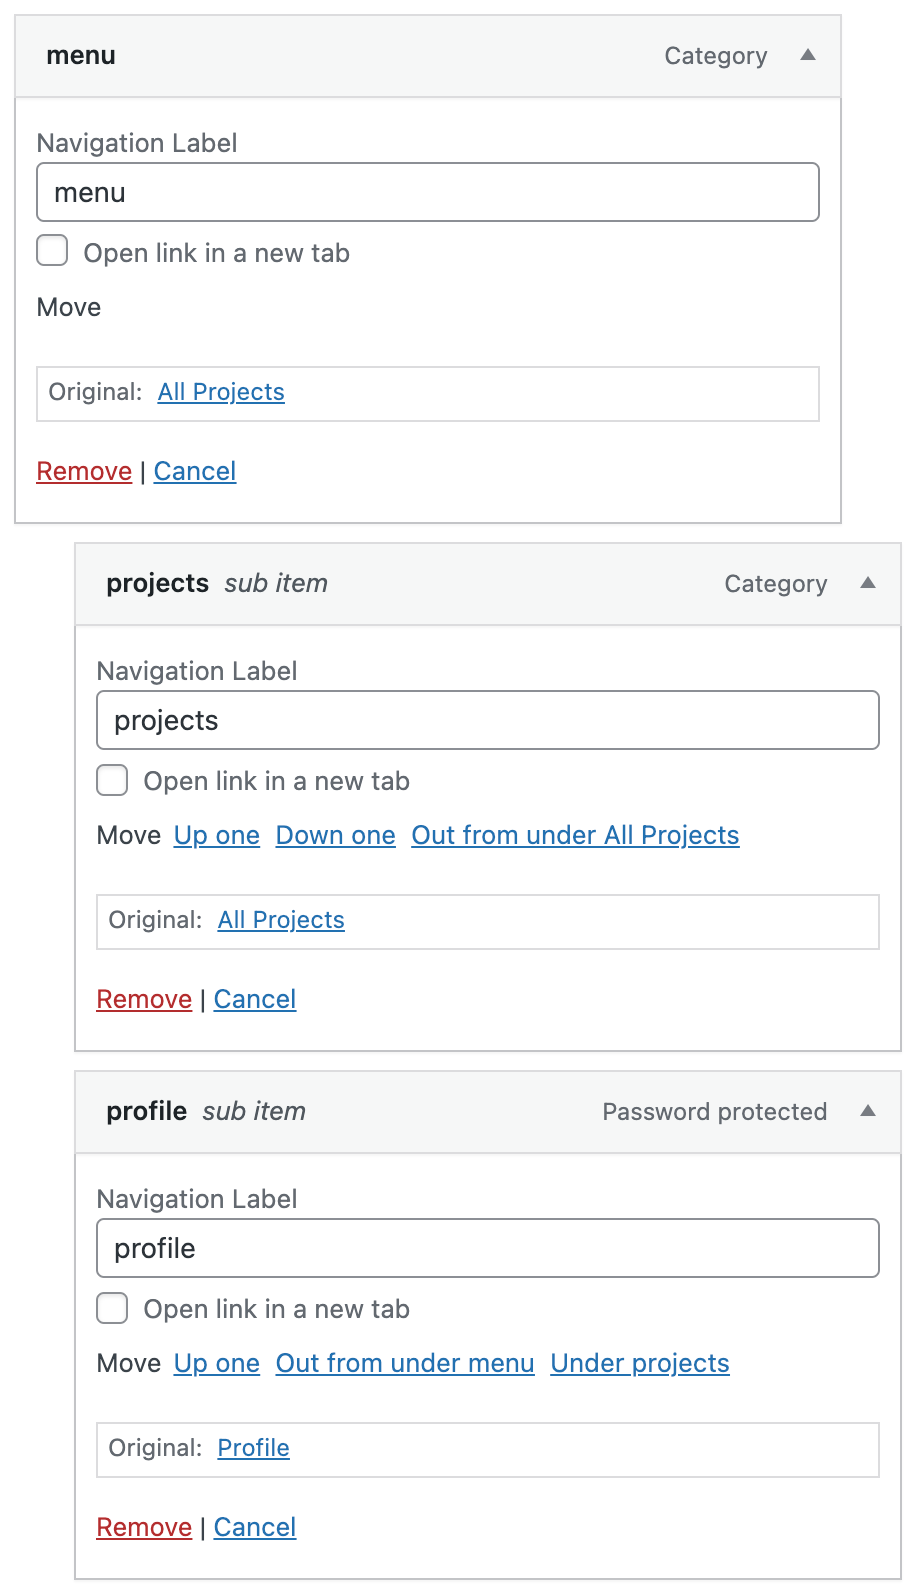Move profile Out from under menu
The image size is (918, 1596).
405,1363
